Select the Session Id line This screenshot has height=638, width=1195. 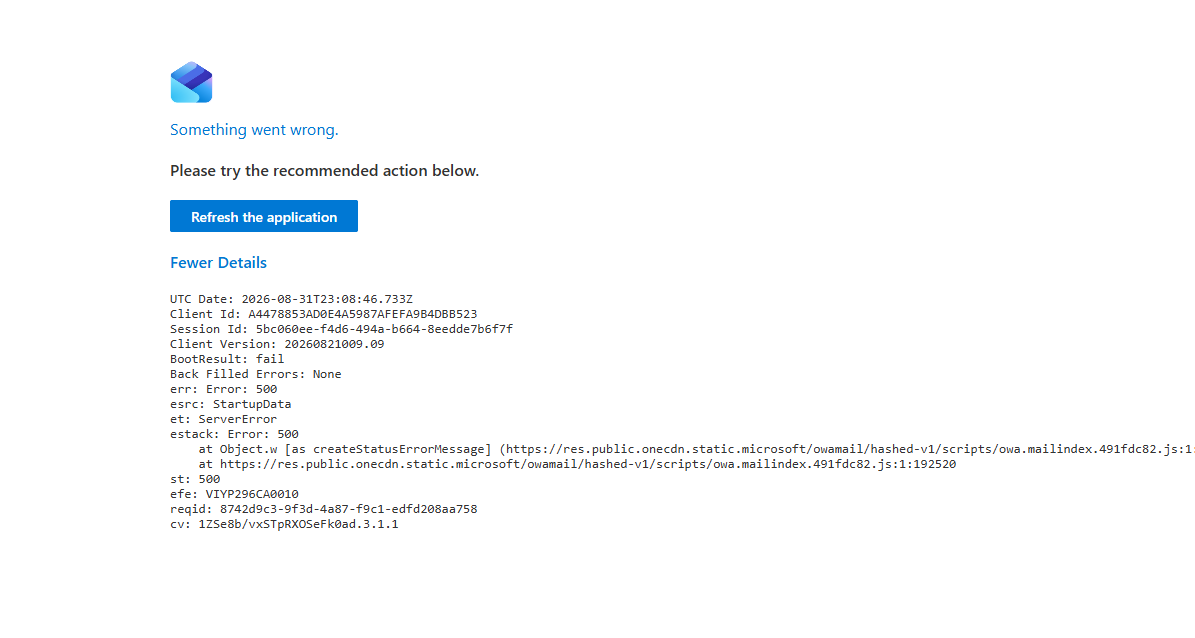tap(341, 329)
